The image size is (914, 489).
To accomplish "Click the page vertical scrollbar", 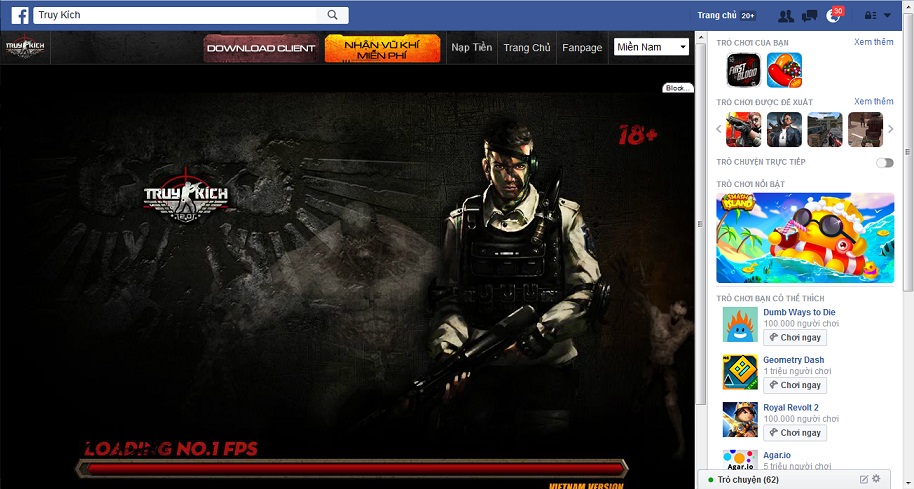I will [908, 152].
